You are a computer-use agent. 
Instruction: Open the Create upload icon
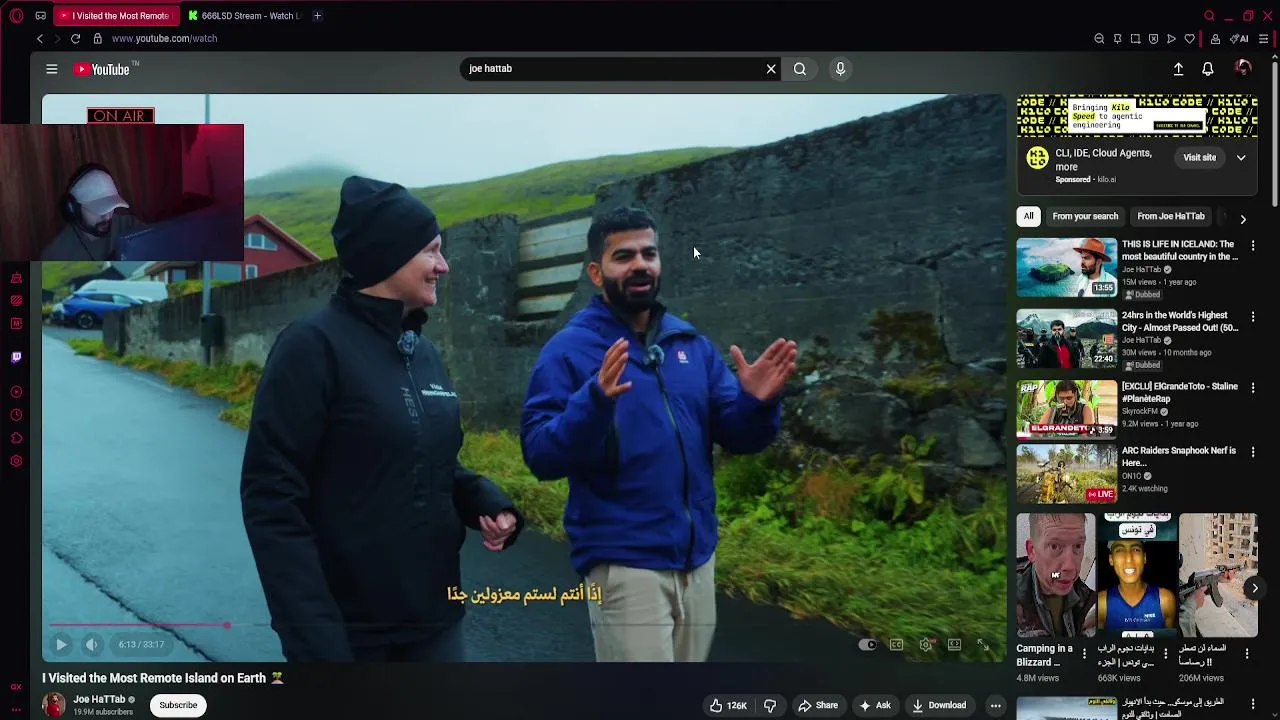tap(1178, 69)
